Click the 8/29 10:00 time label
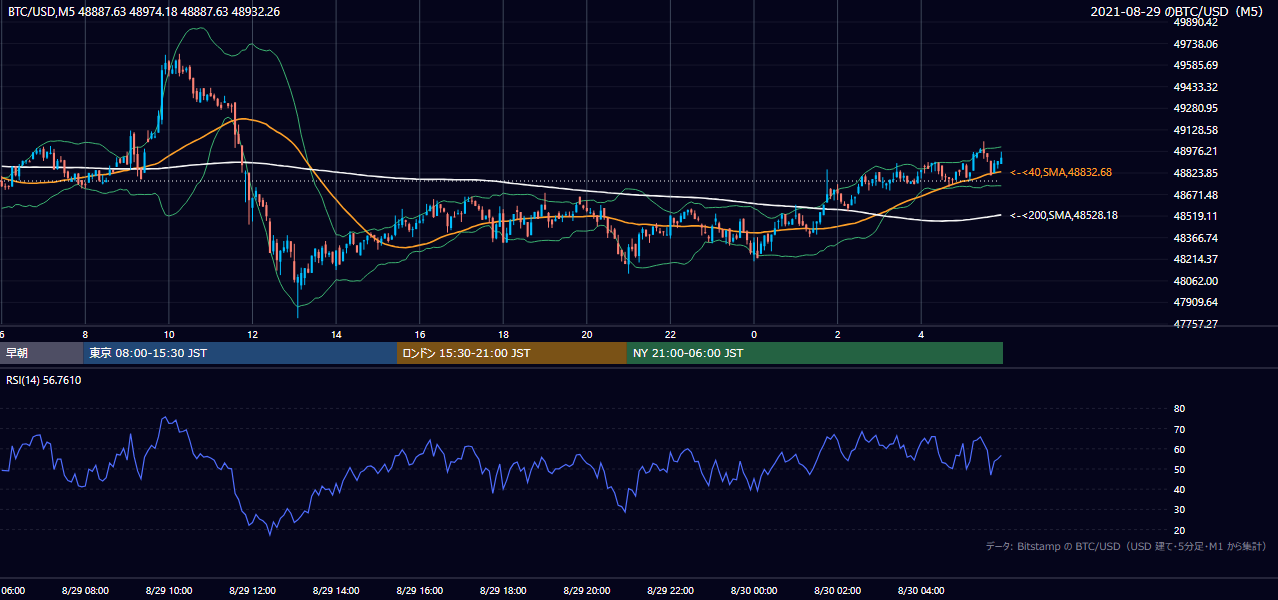Viewport: 1278px width, 600px height. [169, 591]
